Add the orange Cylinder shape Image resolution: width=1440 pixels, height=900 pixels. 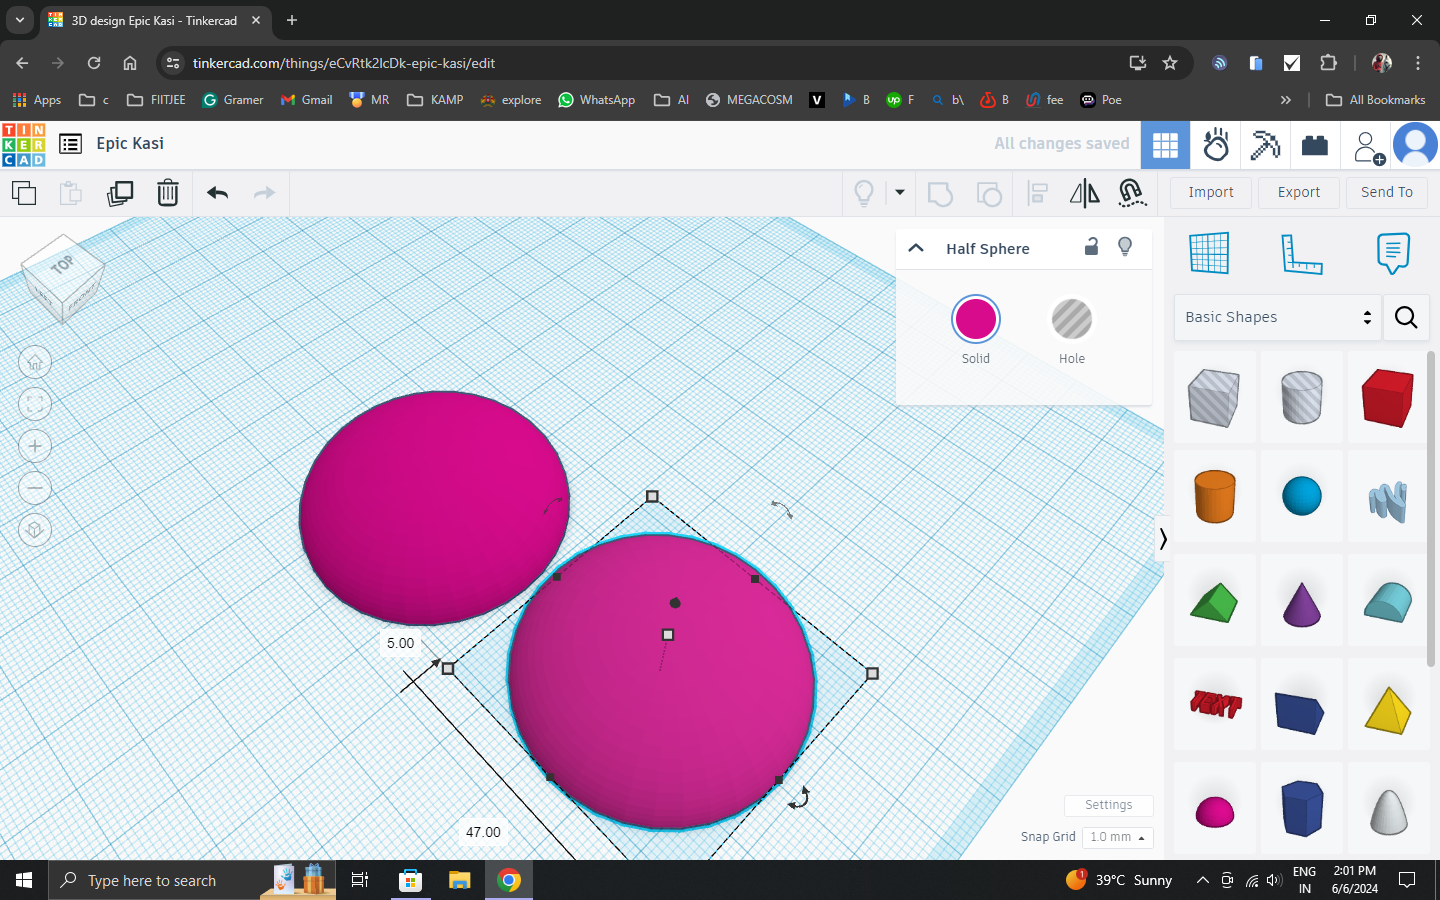coord(1215,496)
